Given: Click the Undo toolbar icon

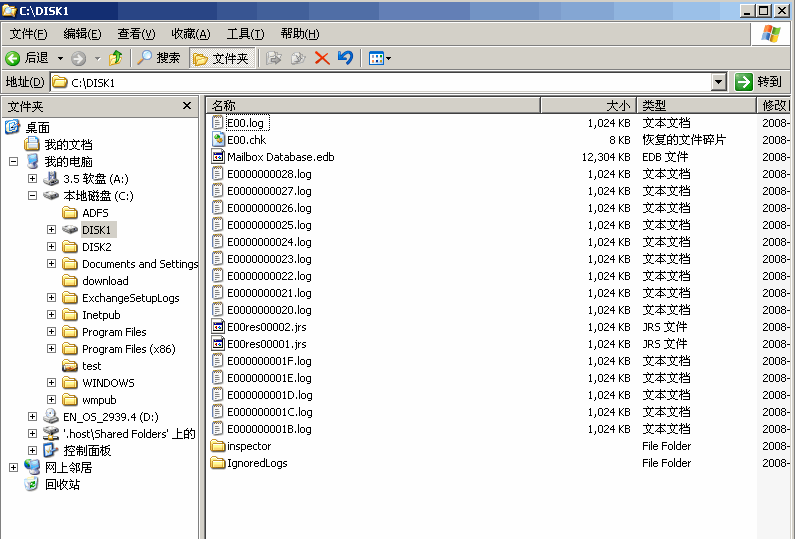Looking at the screenshot, I should (345, 58).
